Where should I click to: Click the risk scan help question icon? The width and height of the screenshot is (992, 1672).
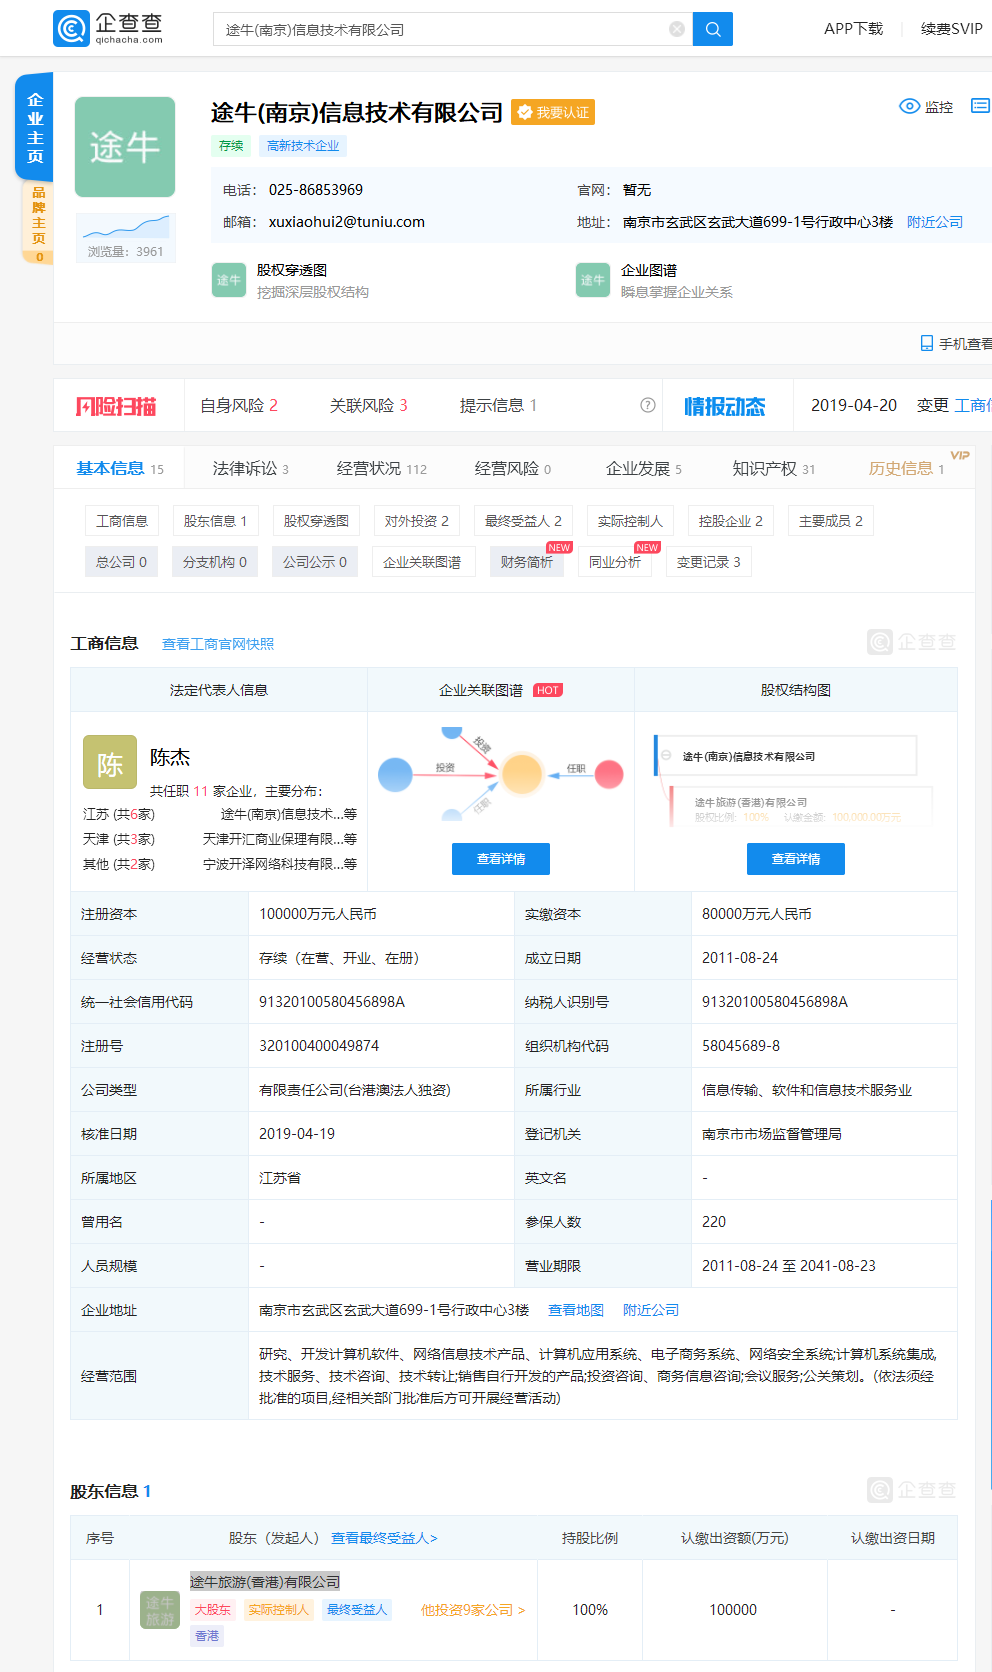pyautogui.click(x=648, y=405)
